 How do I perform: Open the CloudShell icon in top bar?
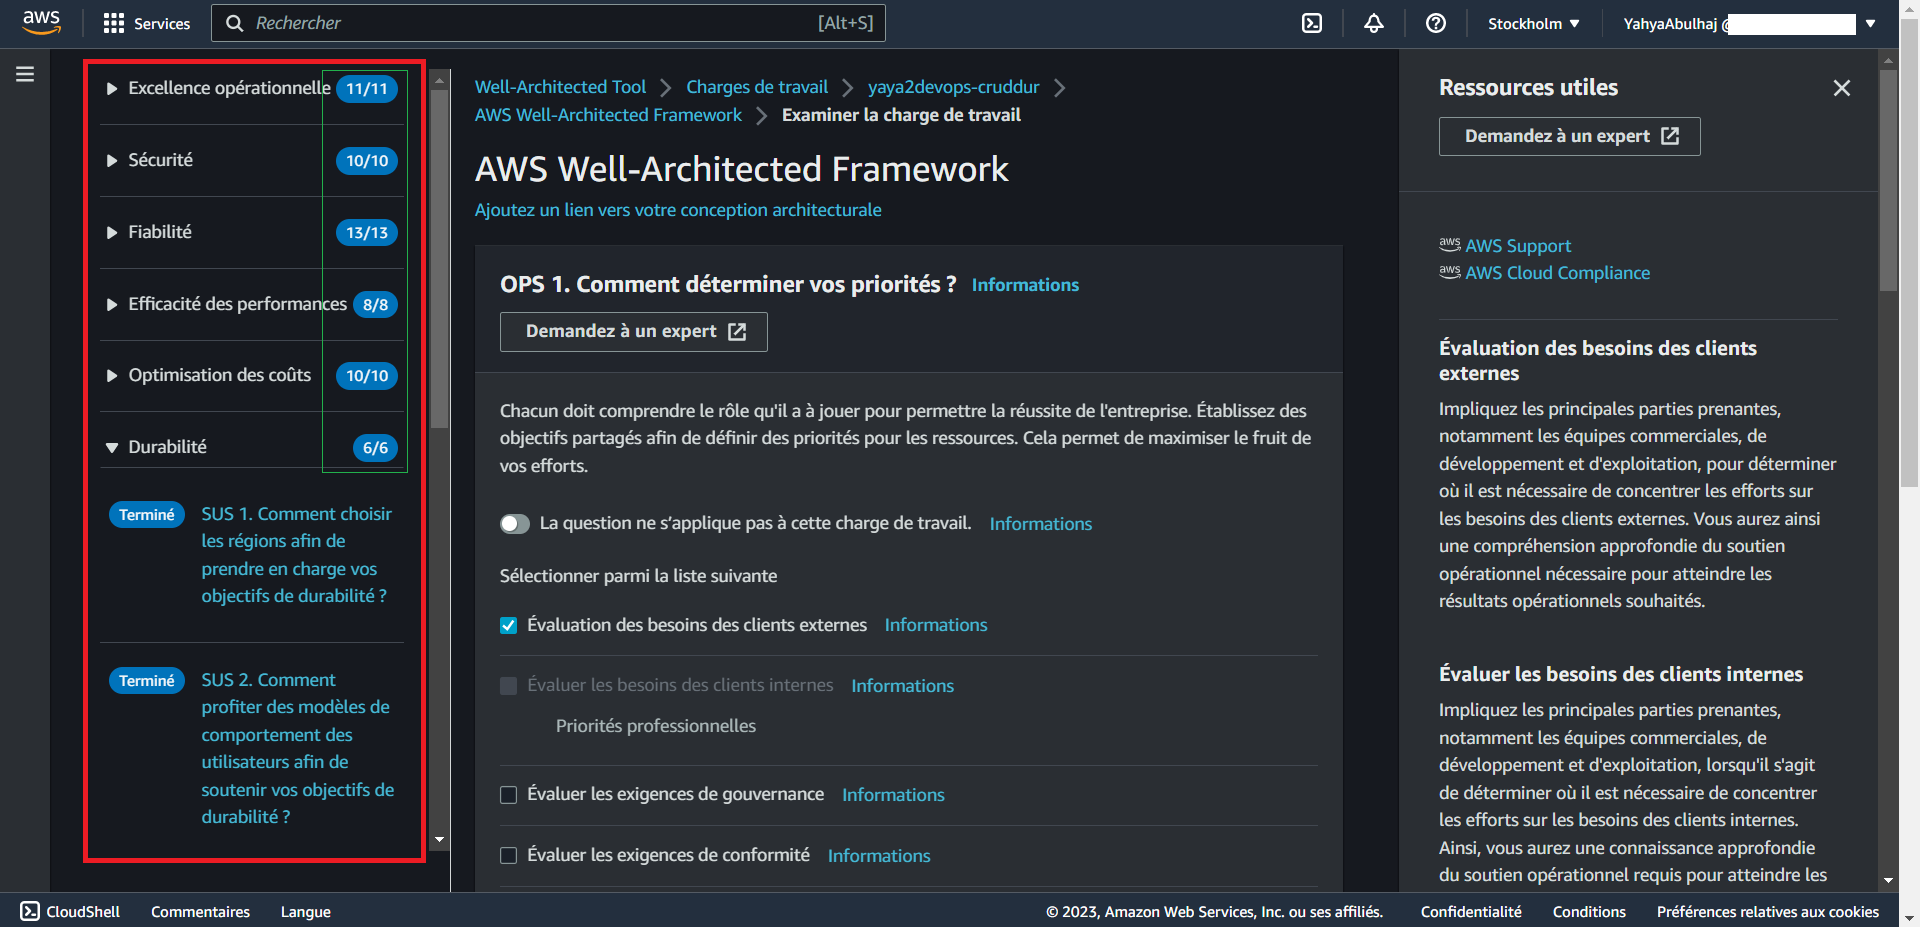[x=1312, y=23]
